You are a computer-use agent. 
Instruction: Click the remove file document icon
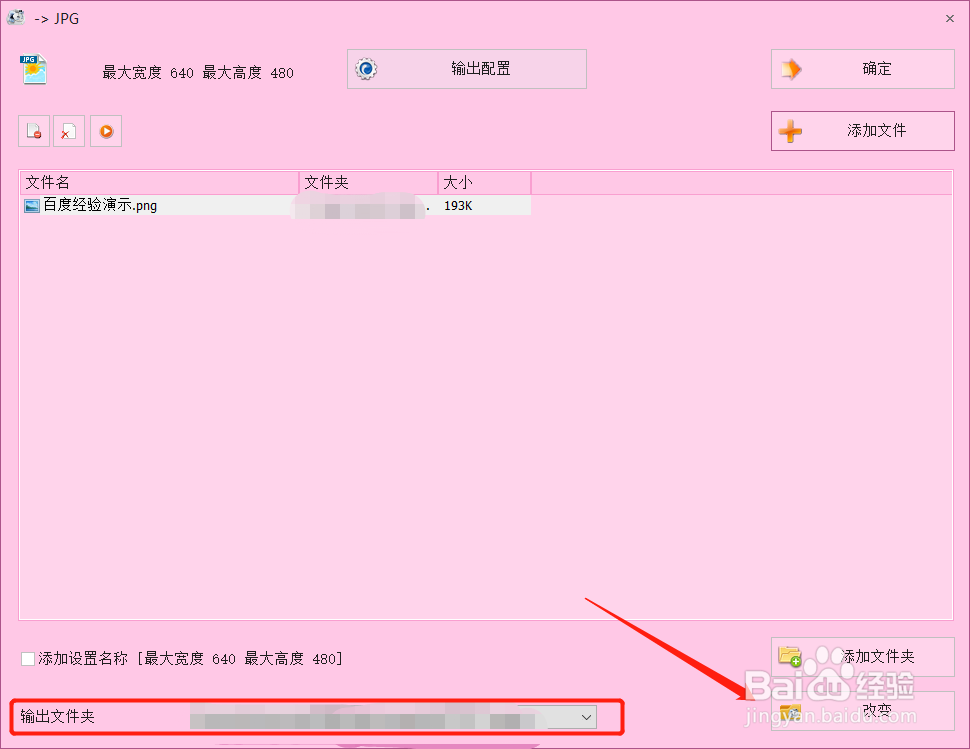33,131
